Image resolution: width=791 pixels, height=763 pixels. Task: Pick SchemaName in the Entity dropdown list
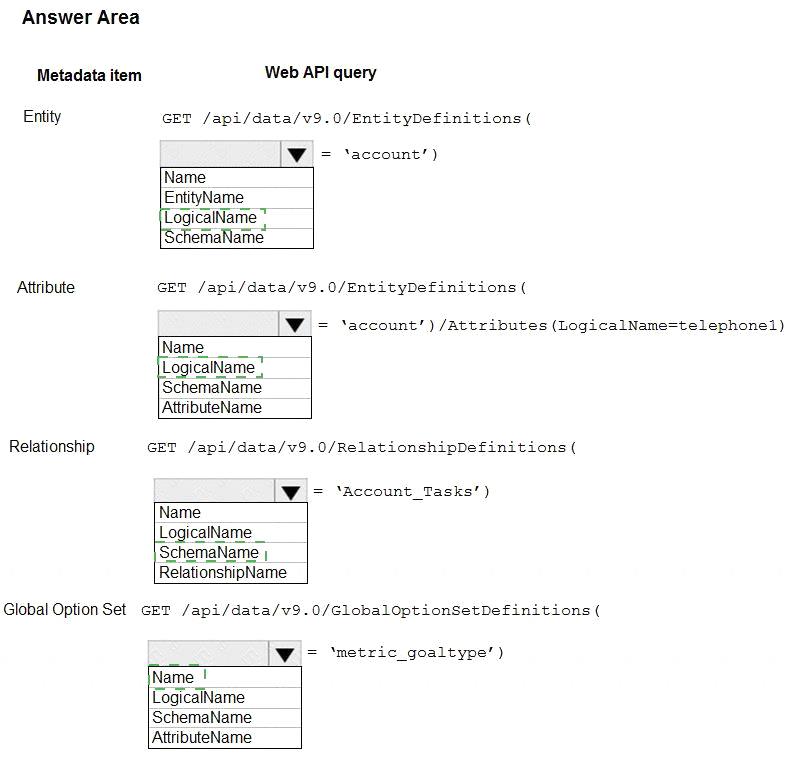pos(237,238)
